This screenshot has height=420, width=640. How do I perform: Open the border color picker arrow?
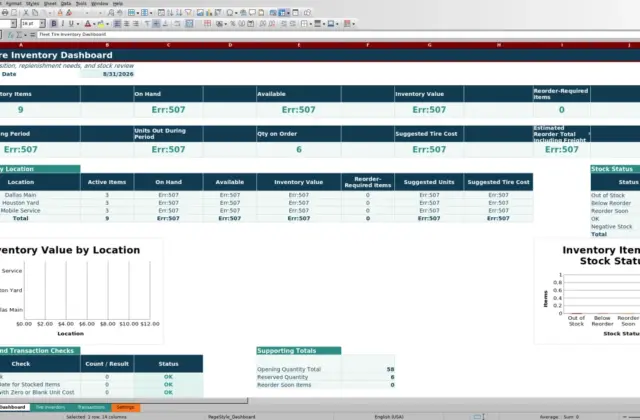[338, 24]
